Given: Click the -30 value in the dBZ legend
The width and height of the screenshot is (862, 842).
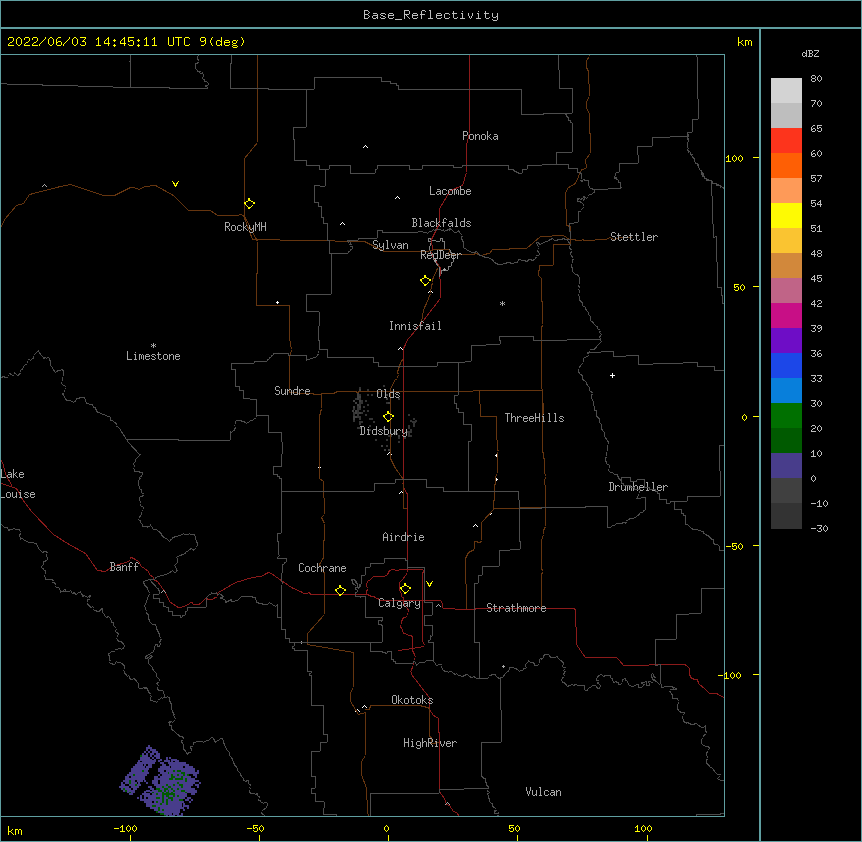Looking at the screenshot, I should pos(819,529).
